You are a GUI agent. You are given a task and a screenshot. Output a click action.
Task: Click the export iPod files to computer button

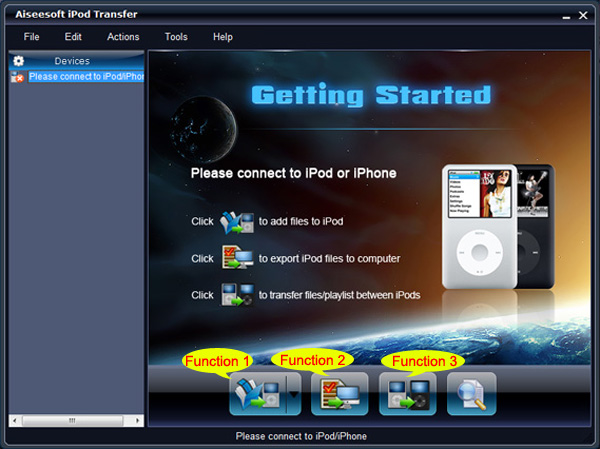coord(339,394)
